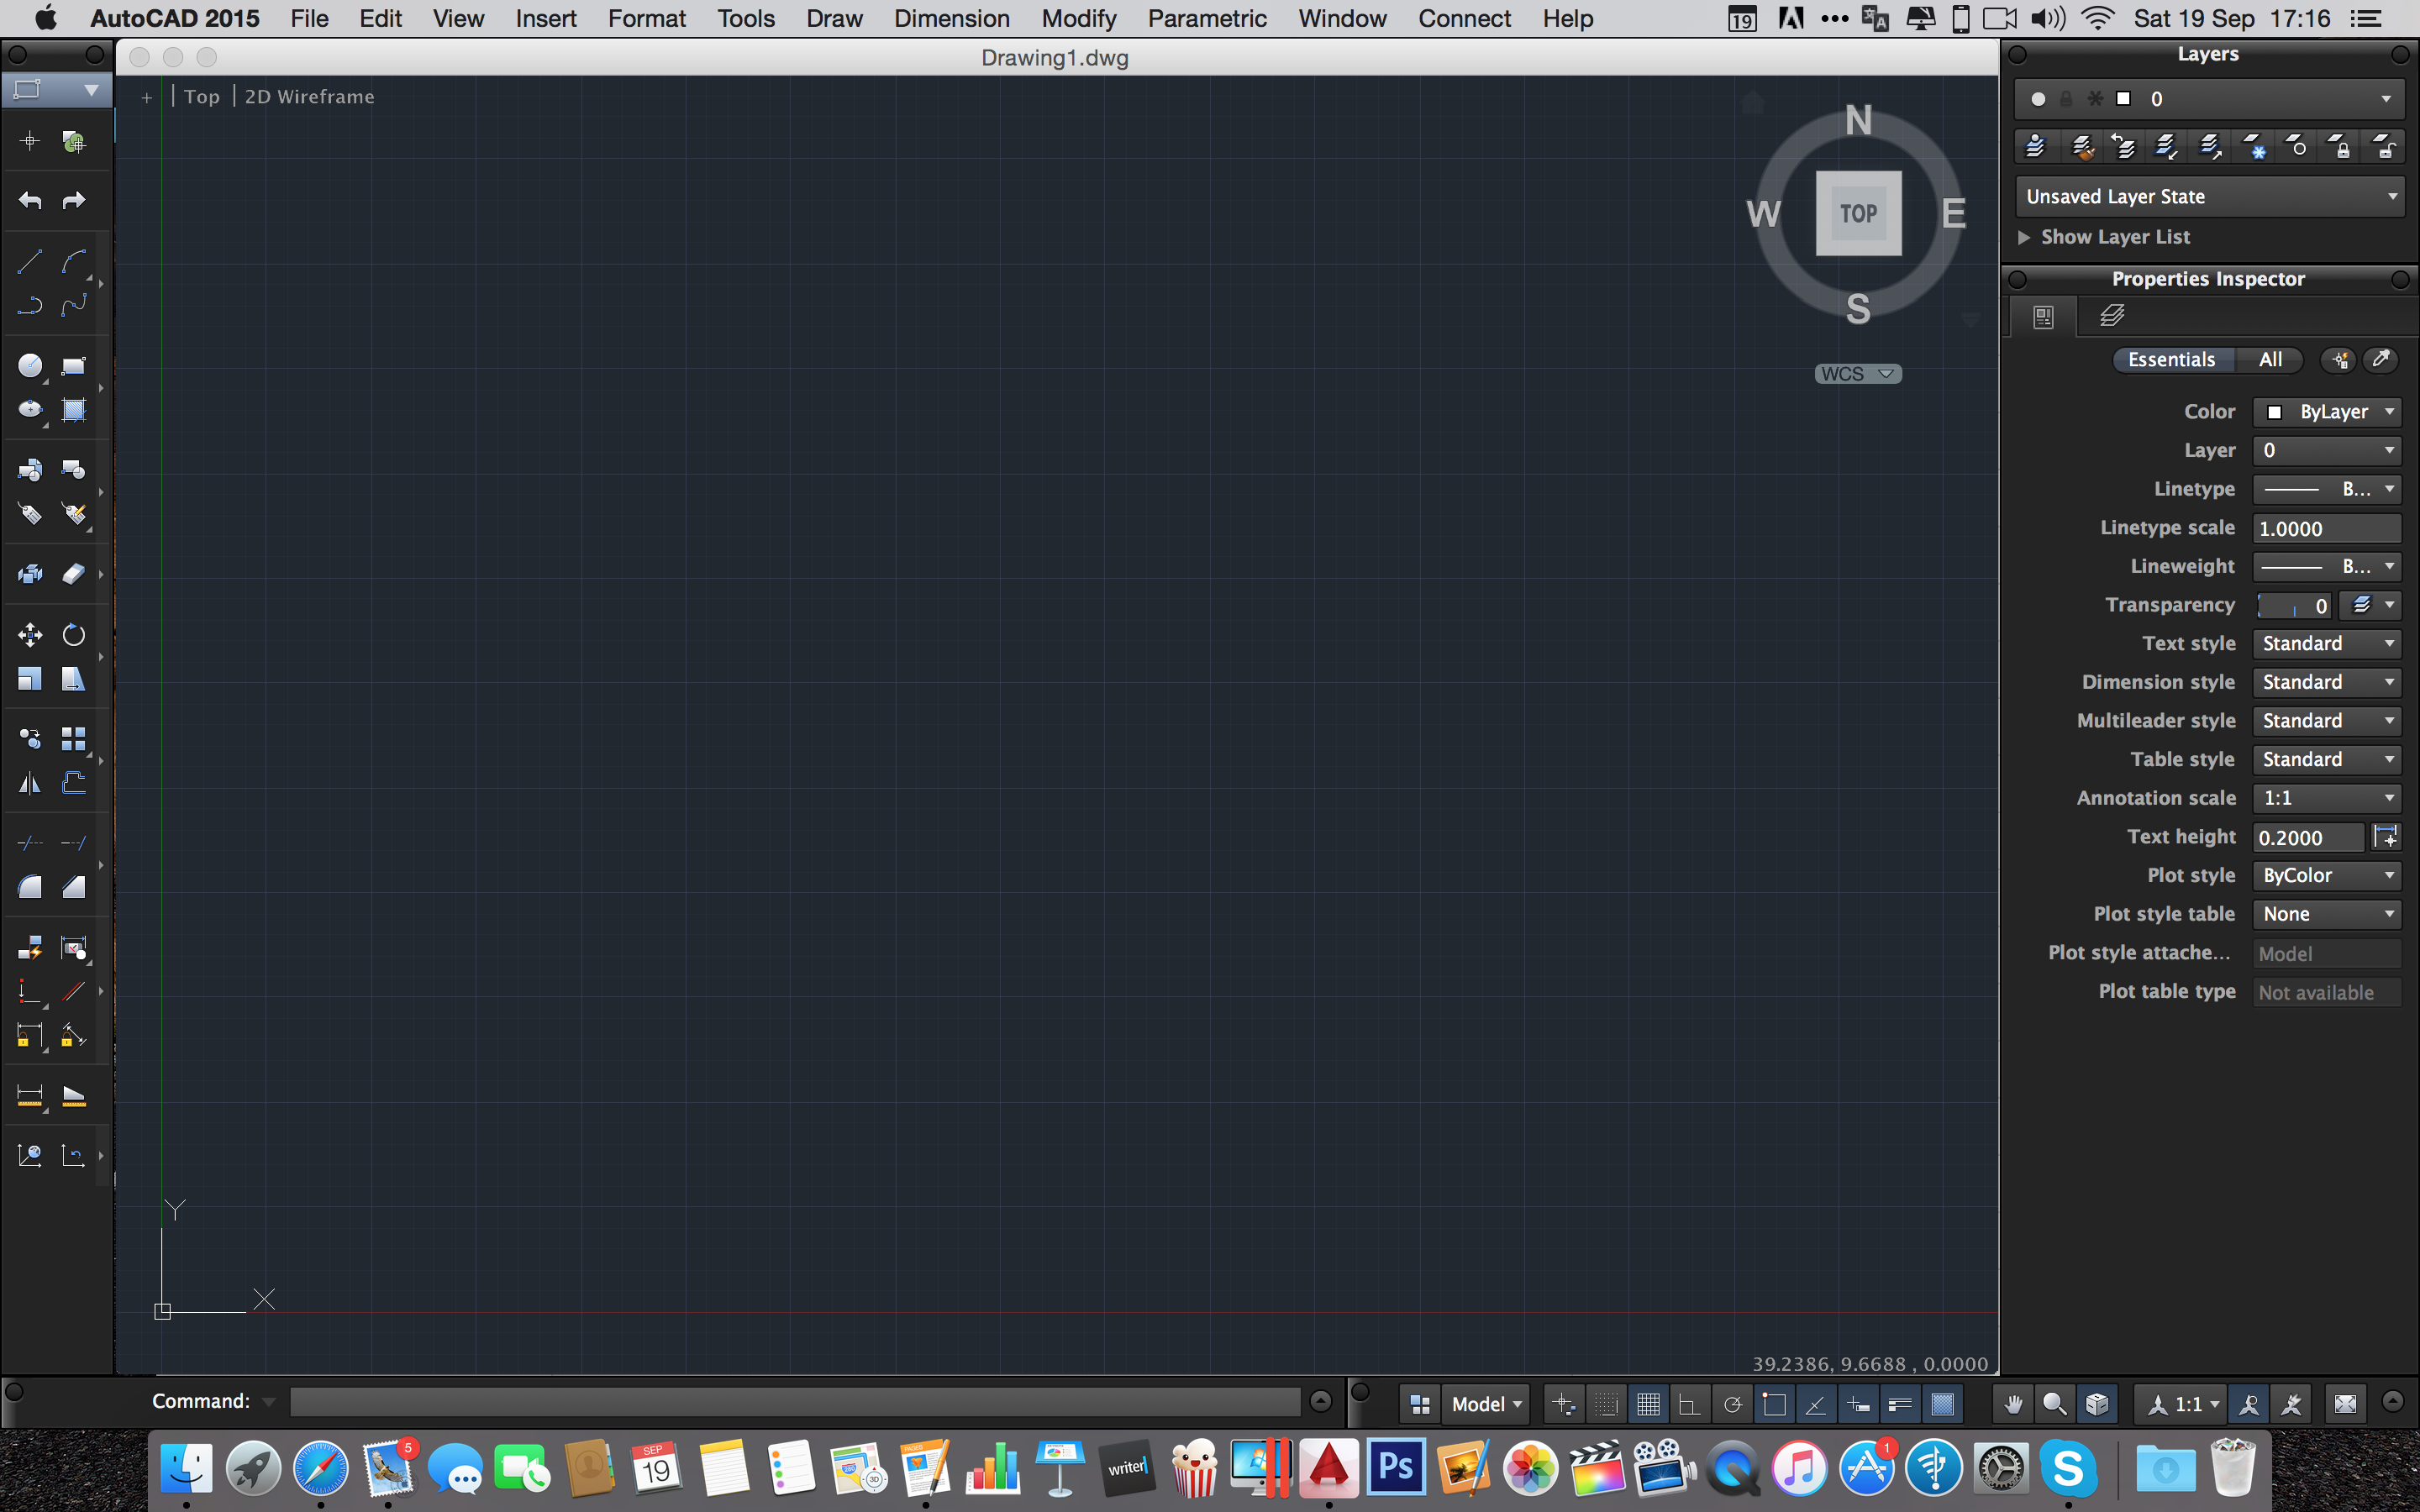
Task: Choose the Extend tool
Action: tap(74, 843)
